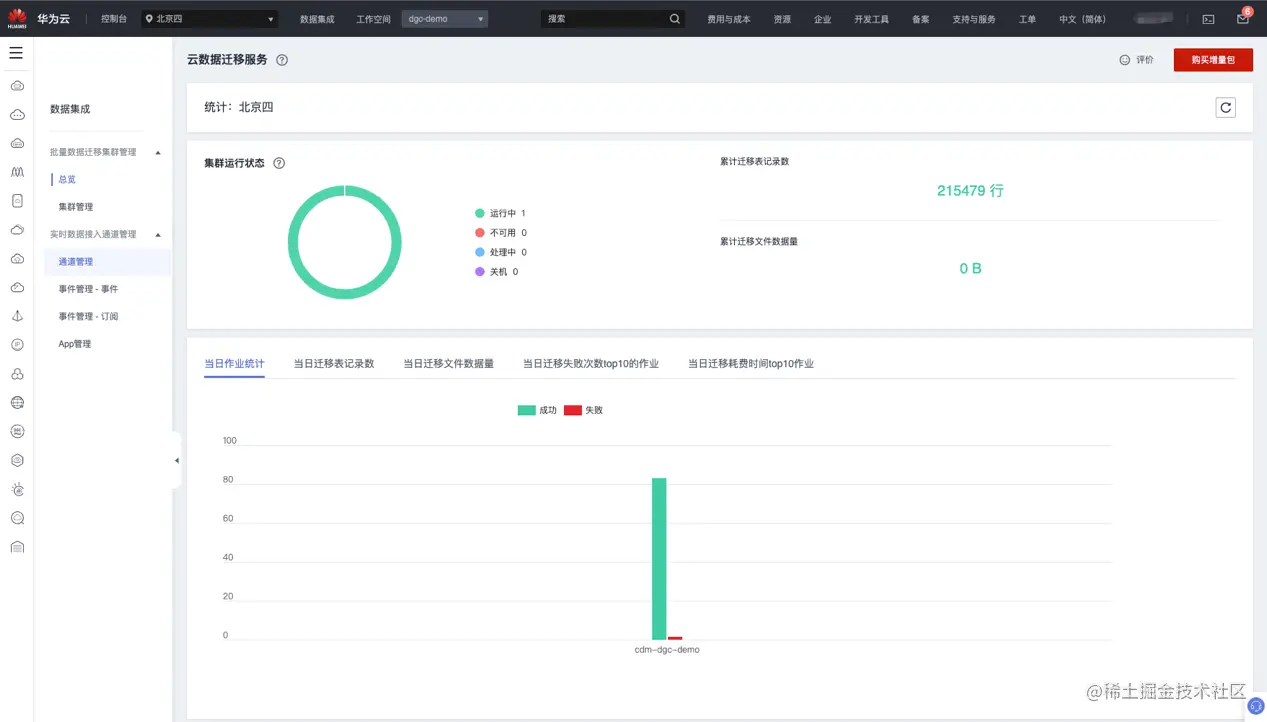Switch to the 当日迁移文件数据量 tab
Viewport: 1267px width, 722px height.
coord(448,364)
